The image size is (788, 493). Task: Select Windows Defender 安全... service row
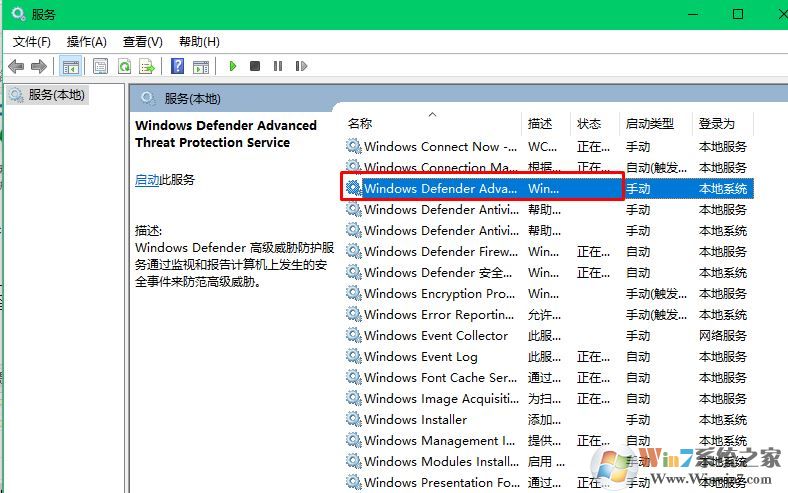coord(549,272)
